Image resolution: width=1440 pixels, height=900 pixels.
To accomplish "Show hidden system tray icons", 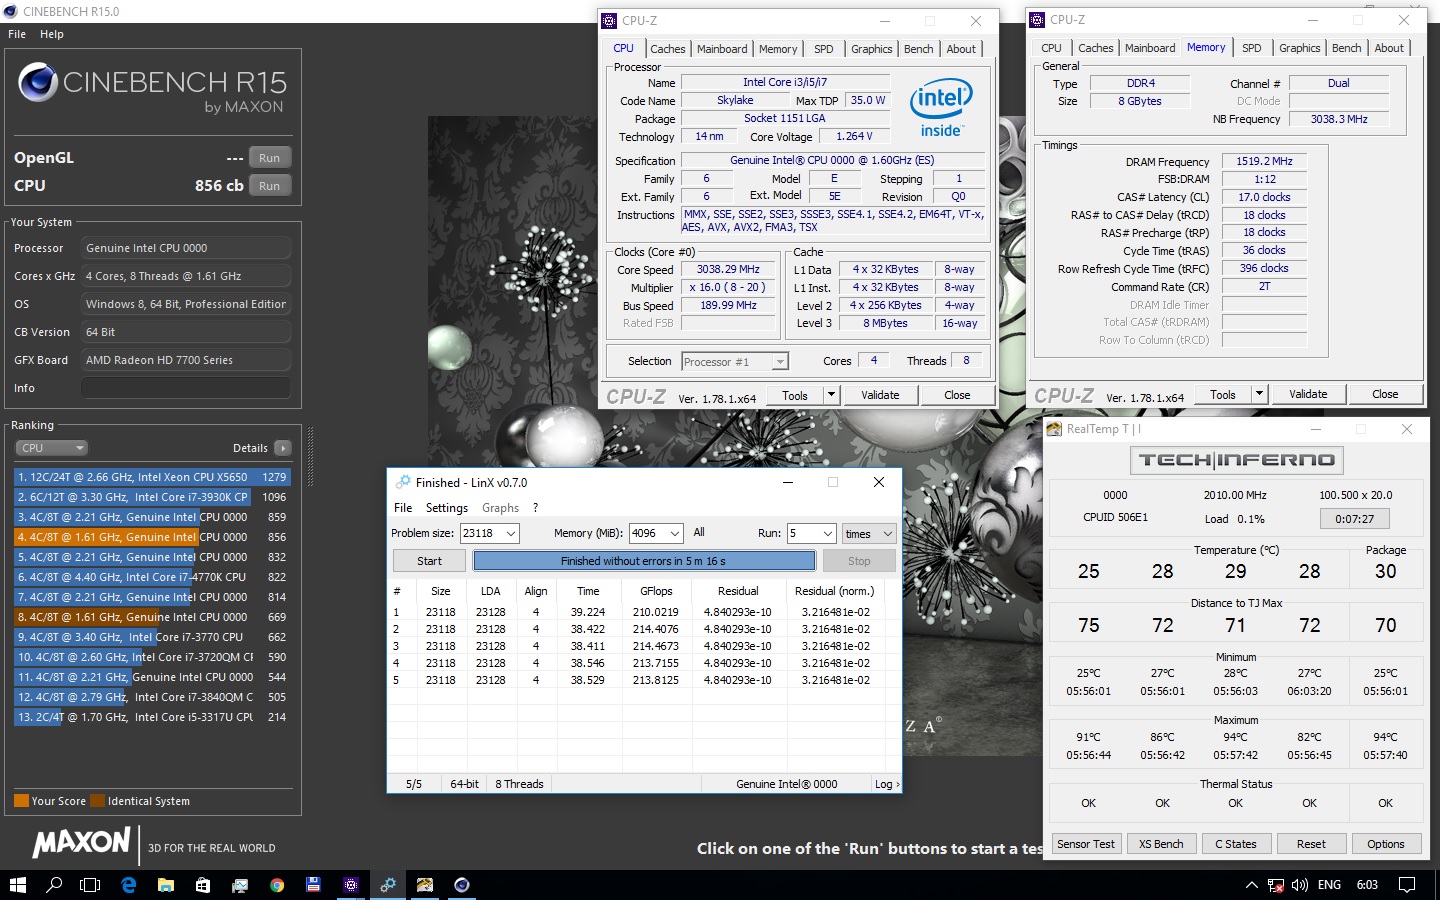I will 1251,885.
